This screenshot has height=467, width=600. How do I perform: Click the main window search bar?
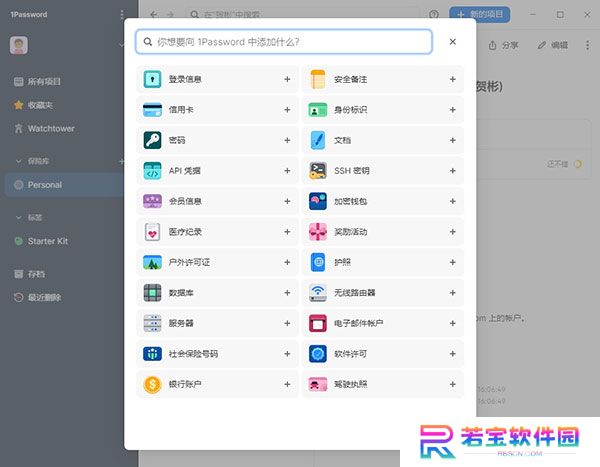(x=302, y=15)
